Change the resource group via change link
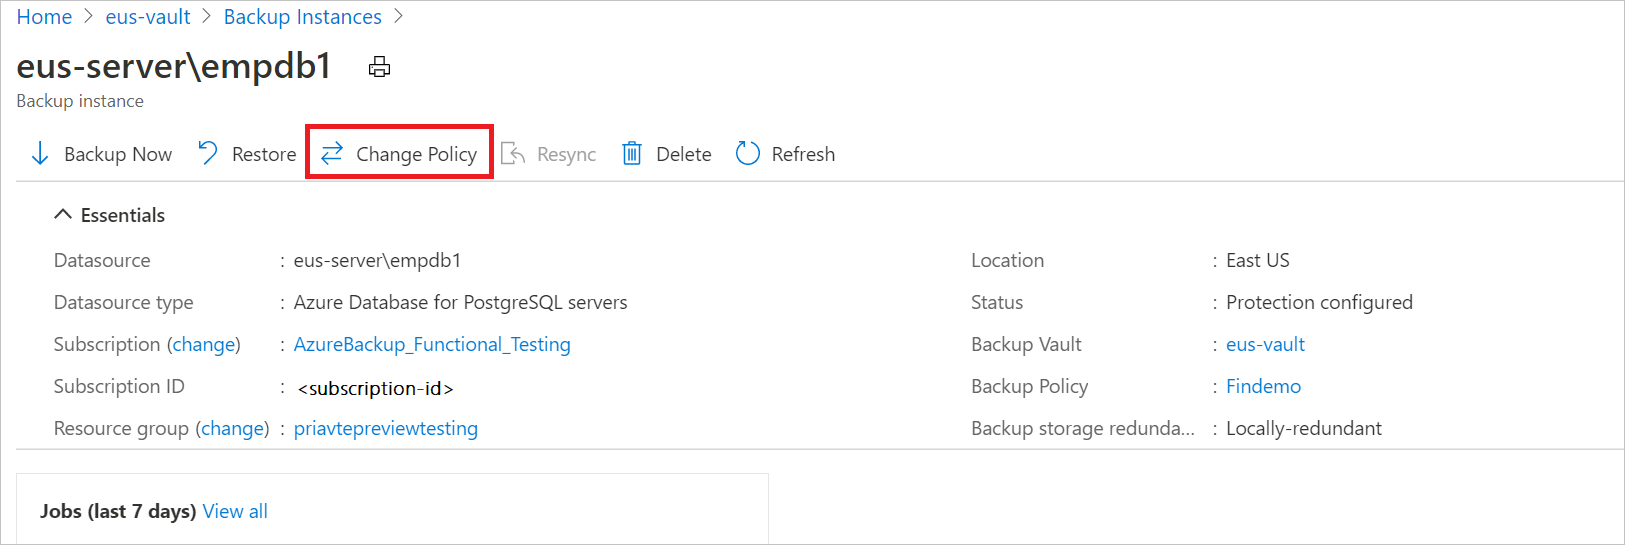 pyautogui.click(x=232, y=429)
